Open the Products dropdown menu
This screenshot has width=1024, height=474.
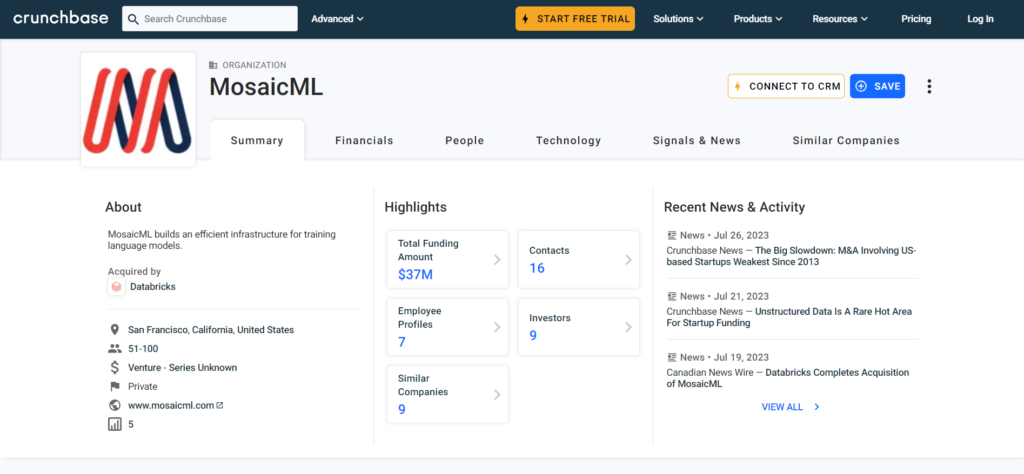(x=758, y=19)
